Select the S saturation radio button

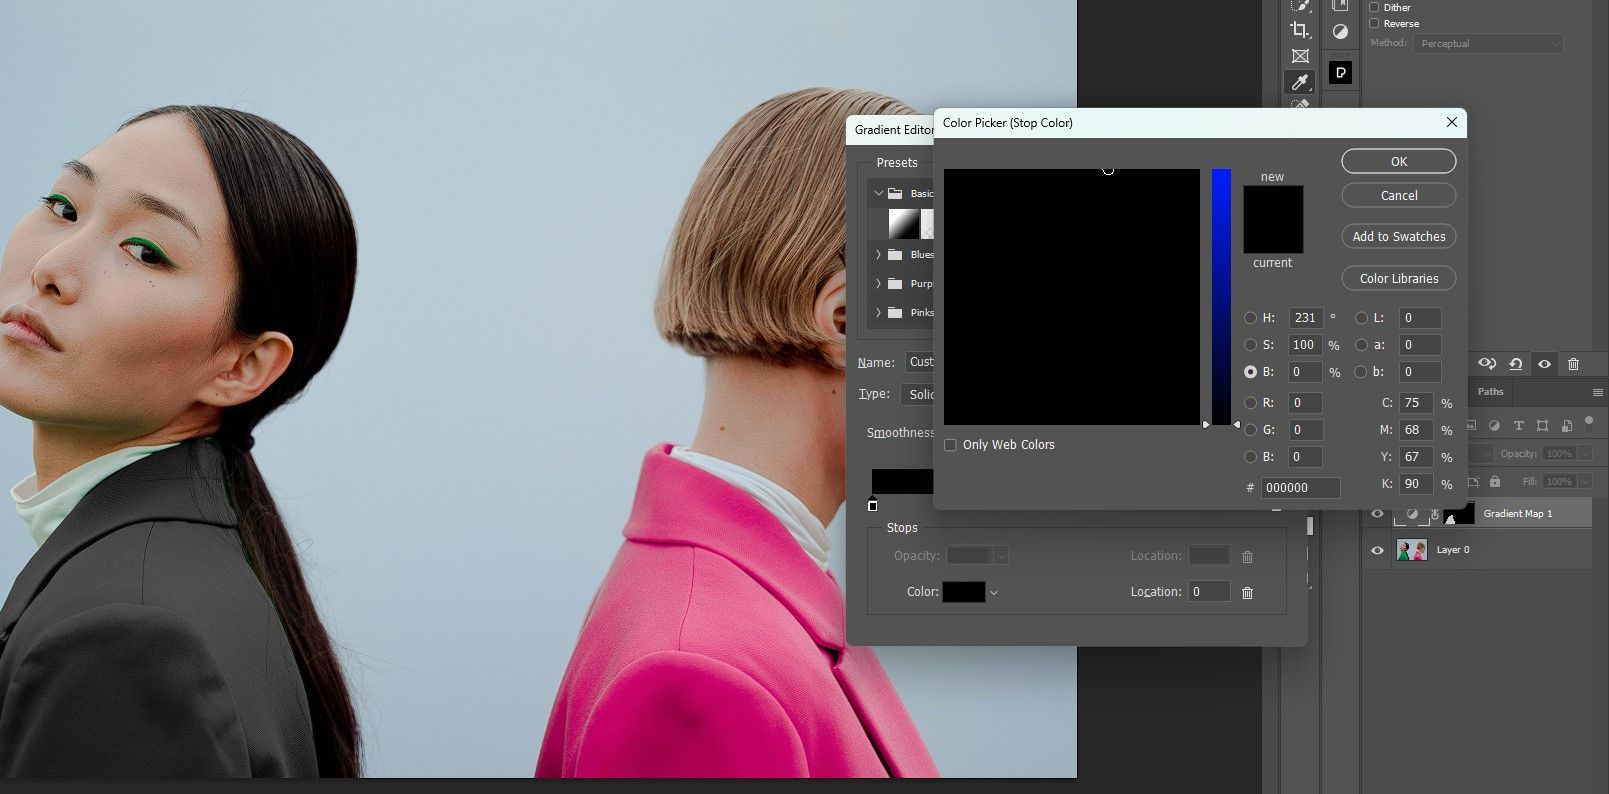point(1250,345)
